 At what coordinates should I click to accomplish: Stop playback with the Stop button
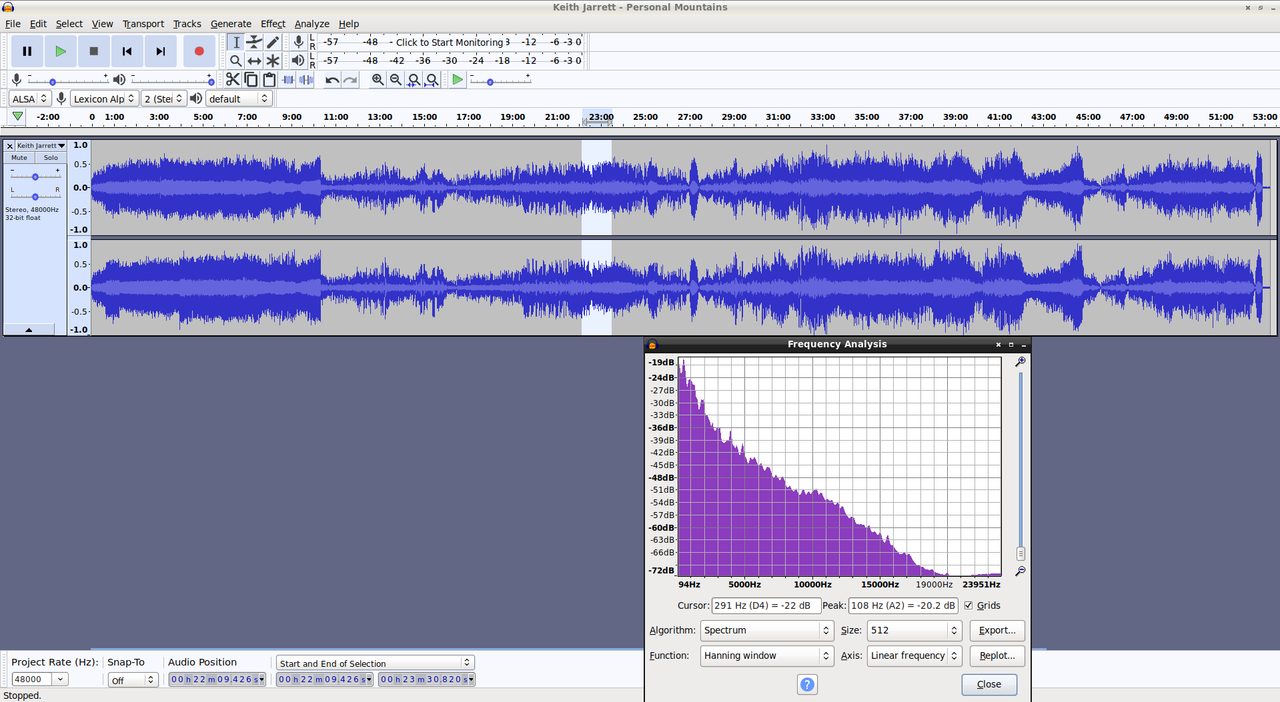94,51
